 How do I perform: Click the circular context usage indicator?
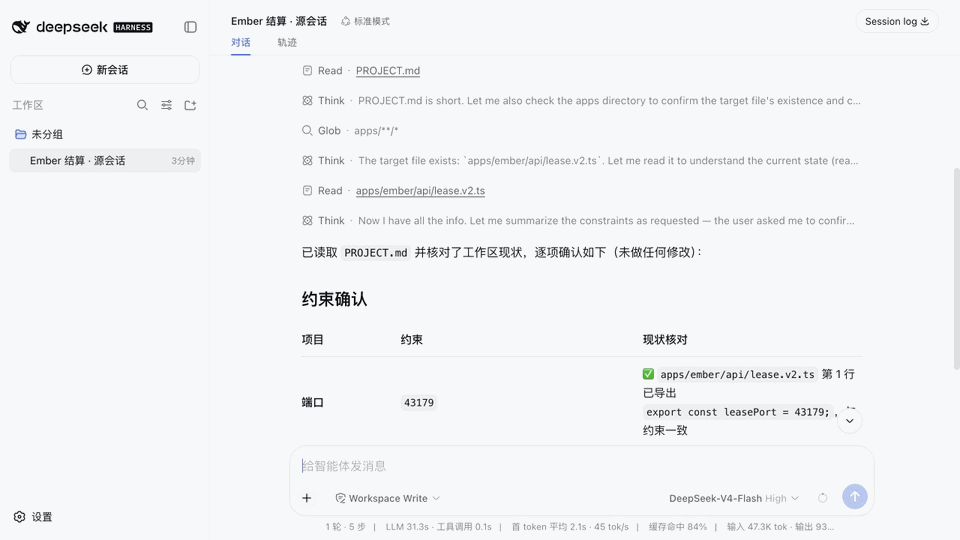pos(823,498)
